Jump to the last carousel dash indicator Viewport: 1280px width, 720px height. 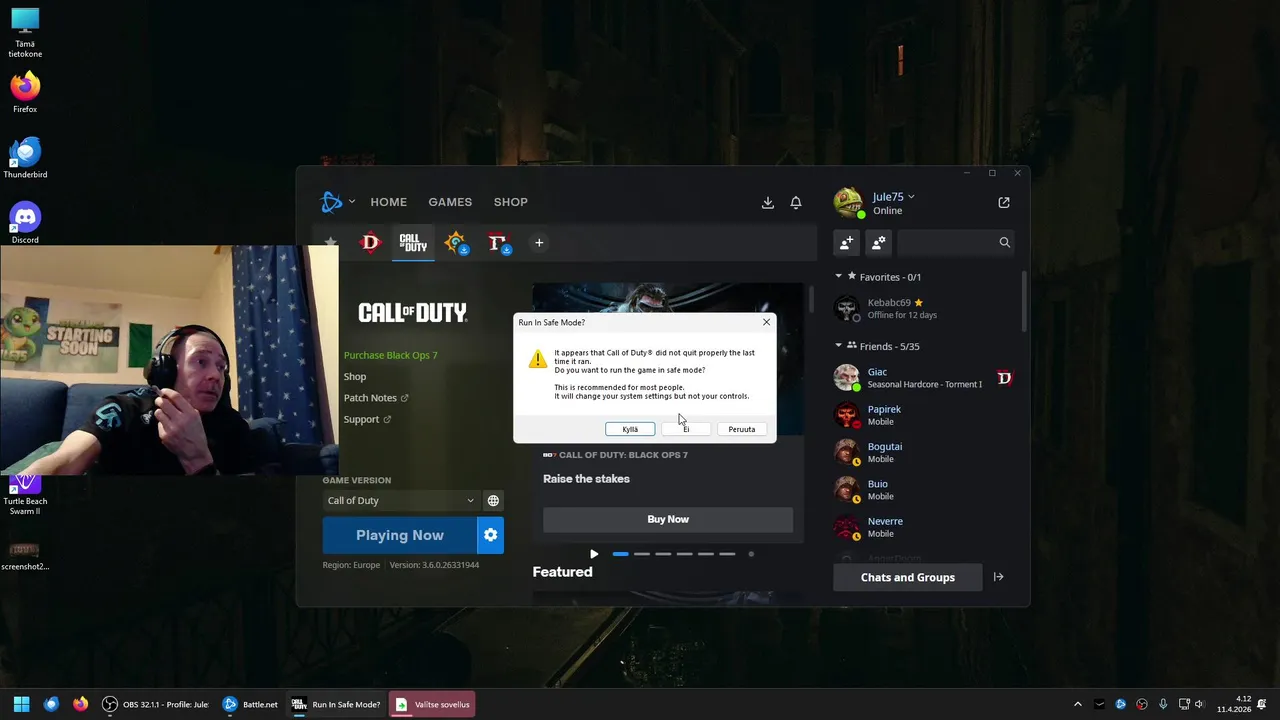click(727, 554)
